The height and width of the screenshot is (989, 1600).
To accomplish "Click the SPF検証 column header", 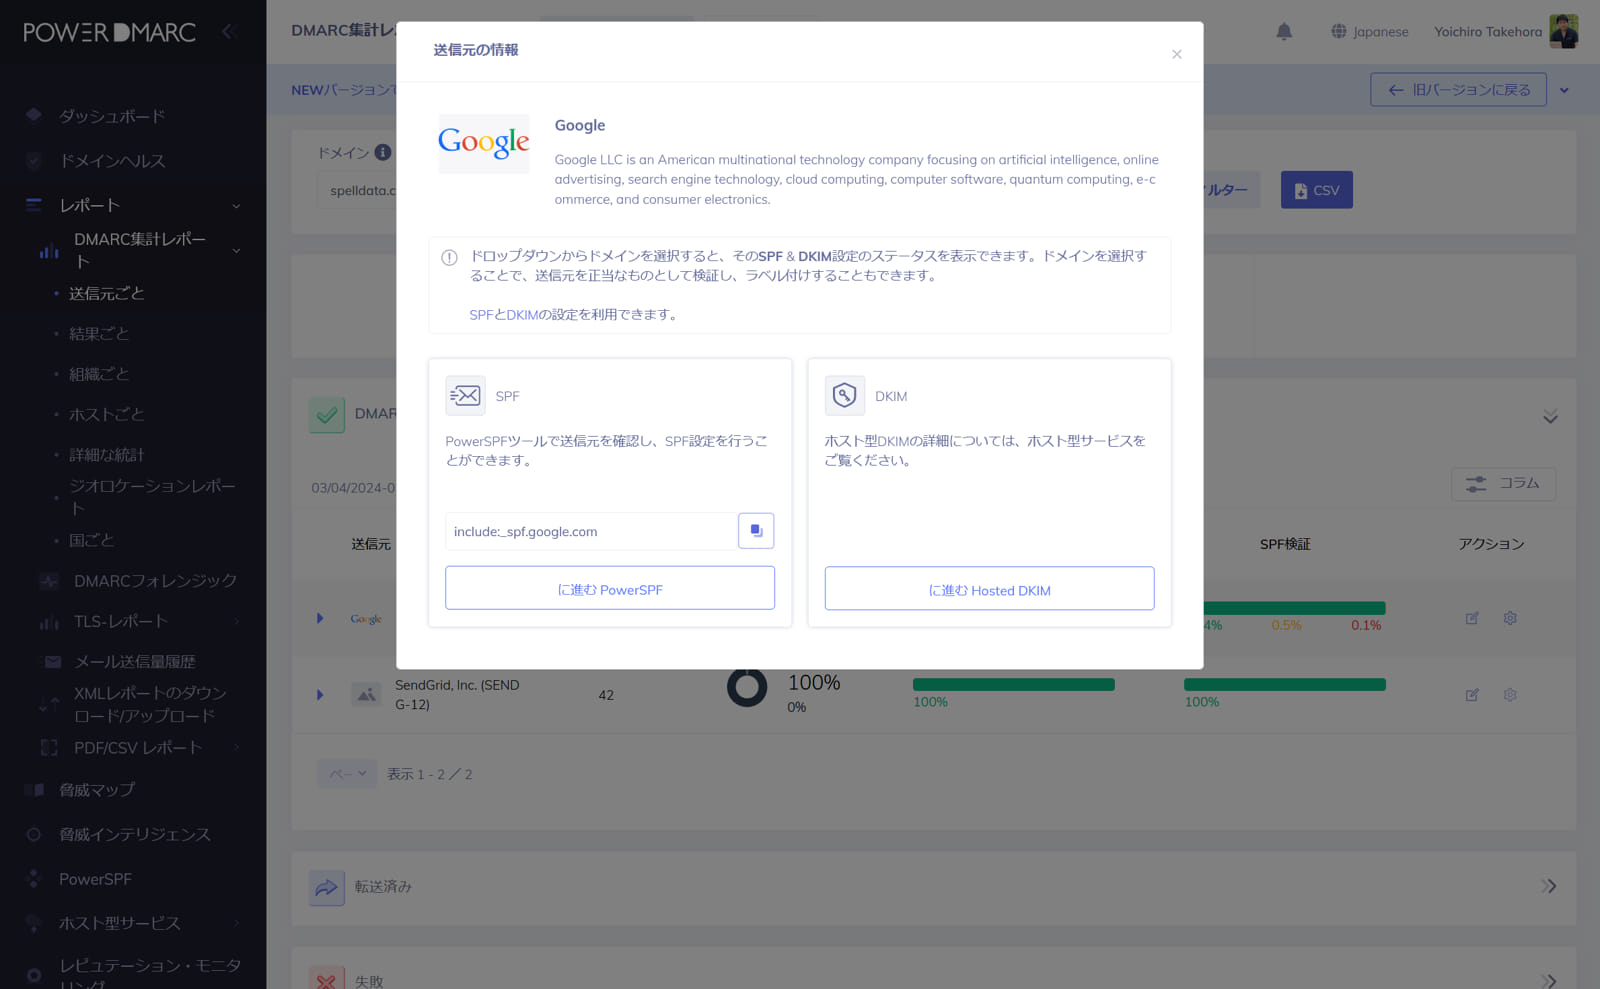I will 1285,544.
